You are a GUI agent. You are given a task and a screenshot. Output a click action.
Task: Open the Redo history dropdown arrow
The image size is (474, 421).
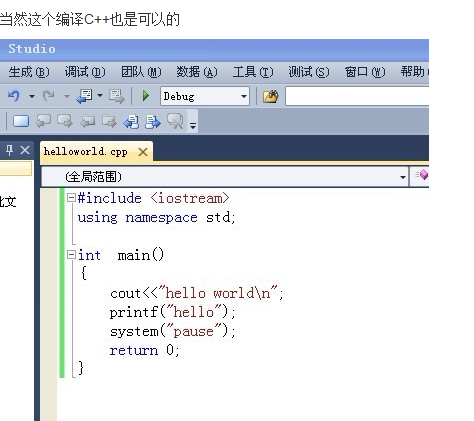[67, 96]
